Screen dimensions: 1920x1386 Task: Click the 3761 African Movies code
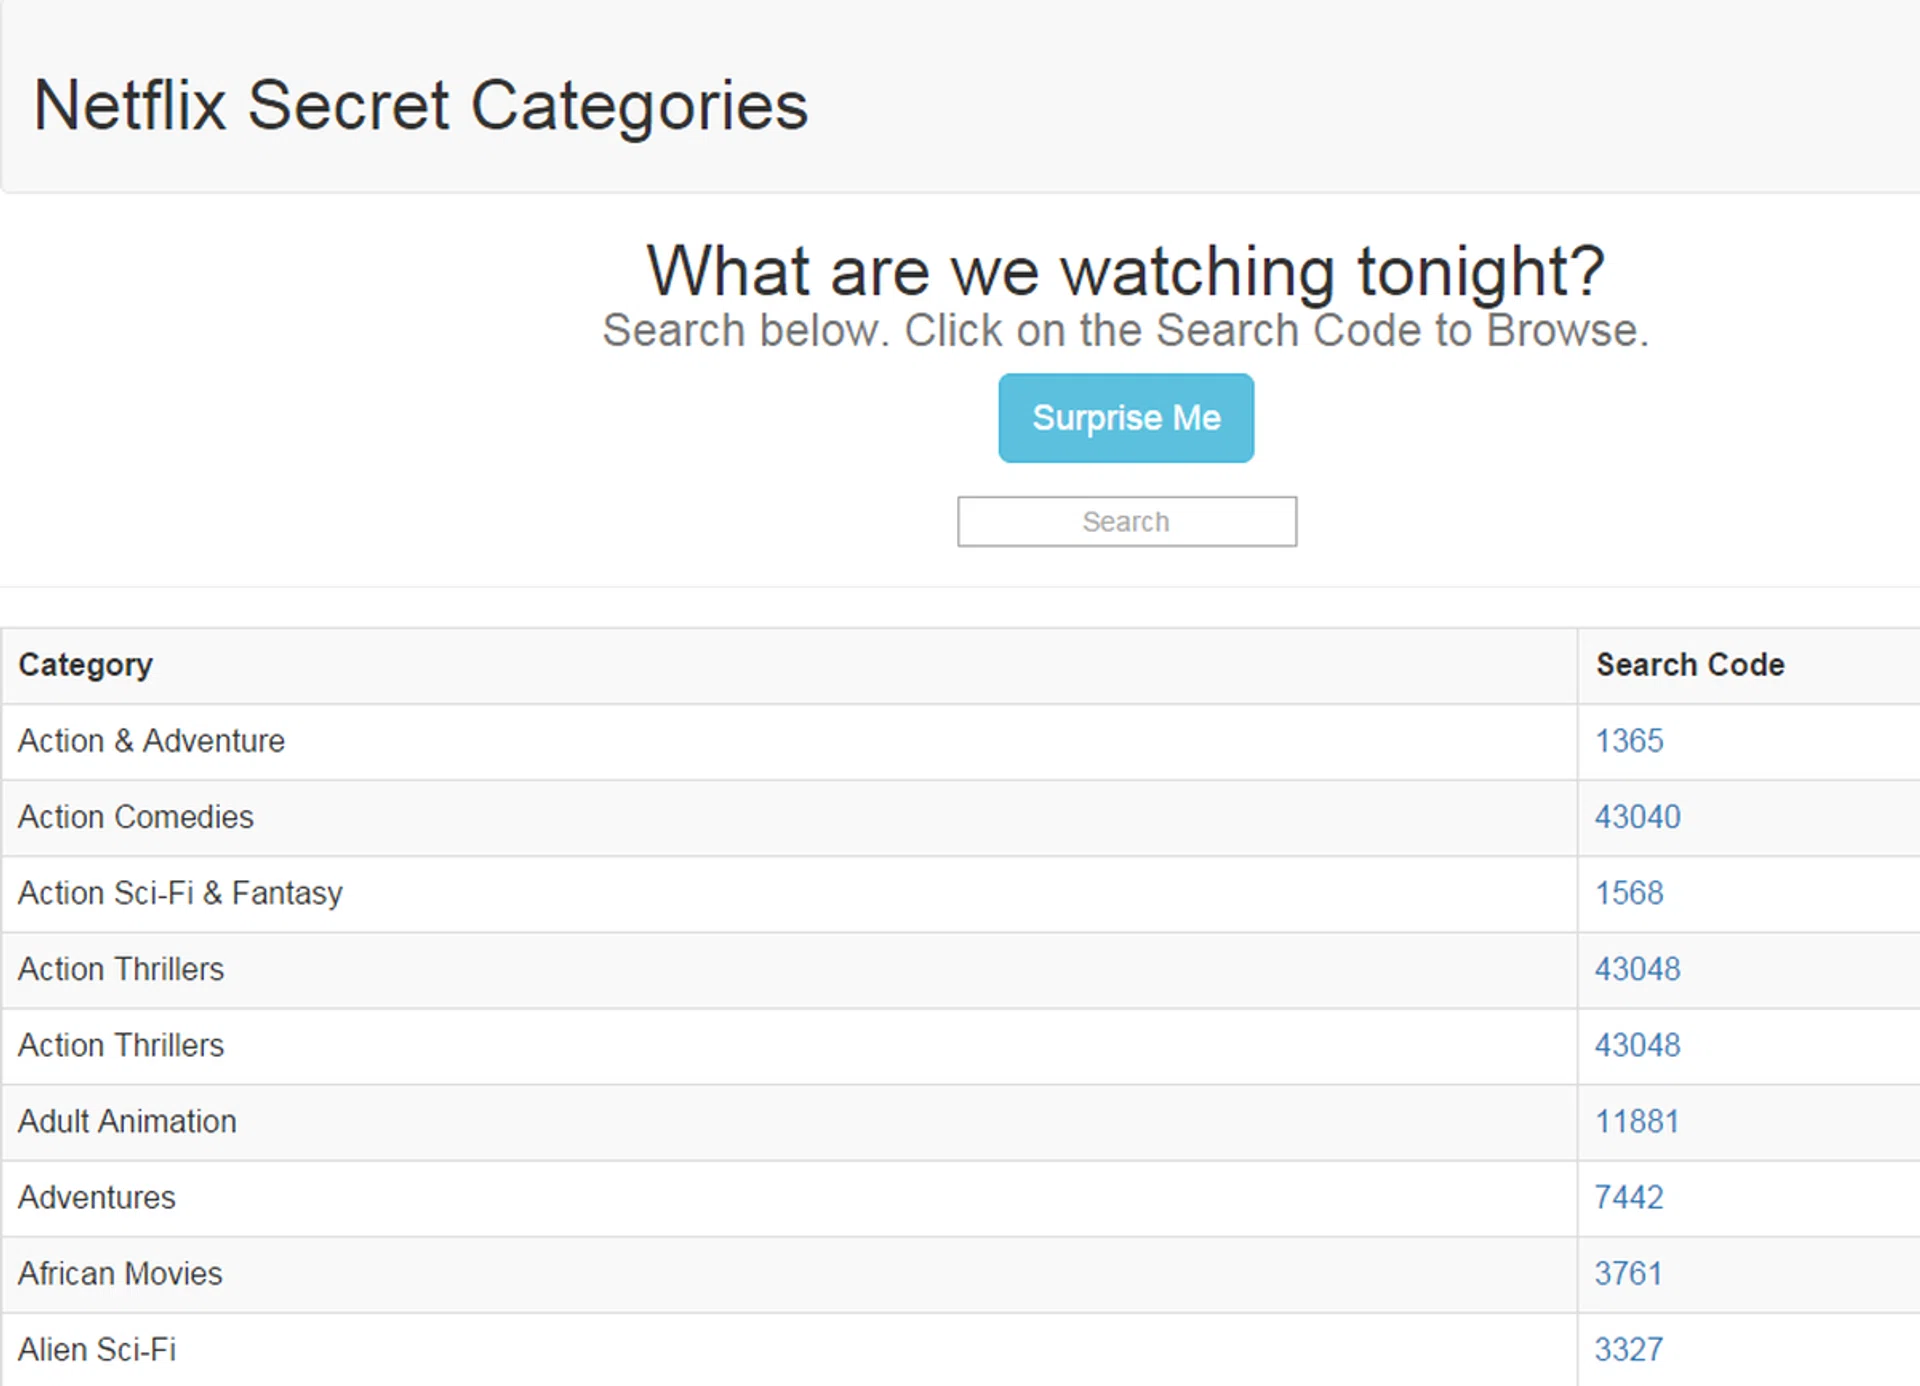pyautogui.click(x=1627, y=1273)
